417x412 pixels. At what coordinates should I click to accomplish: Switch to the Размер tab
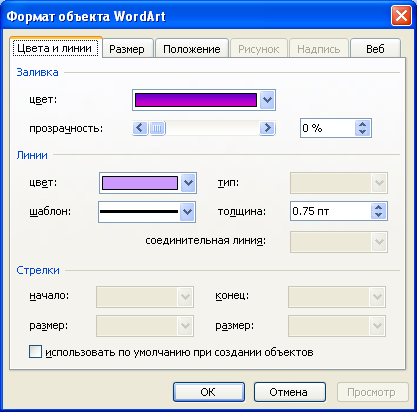[128, 49]
